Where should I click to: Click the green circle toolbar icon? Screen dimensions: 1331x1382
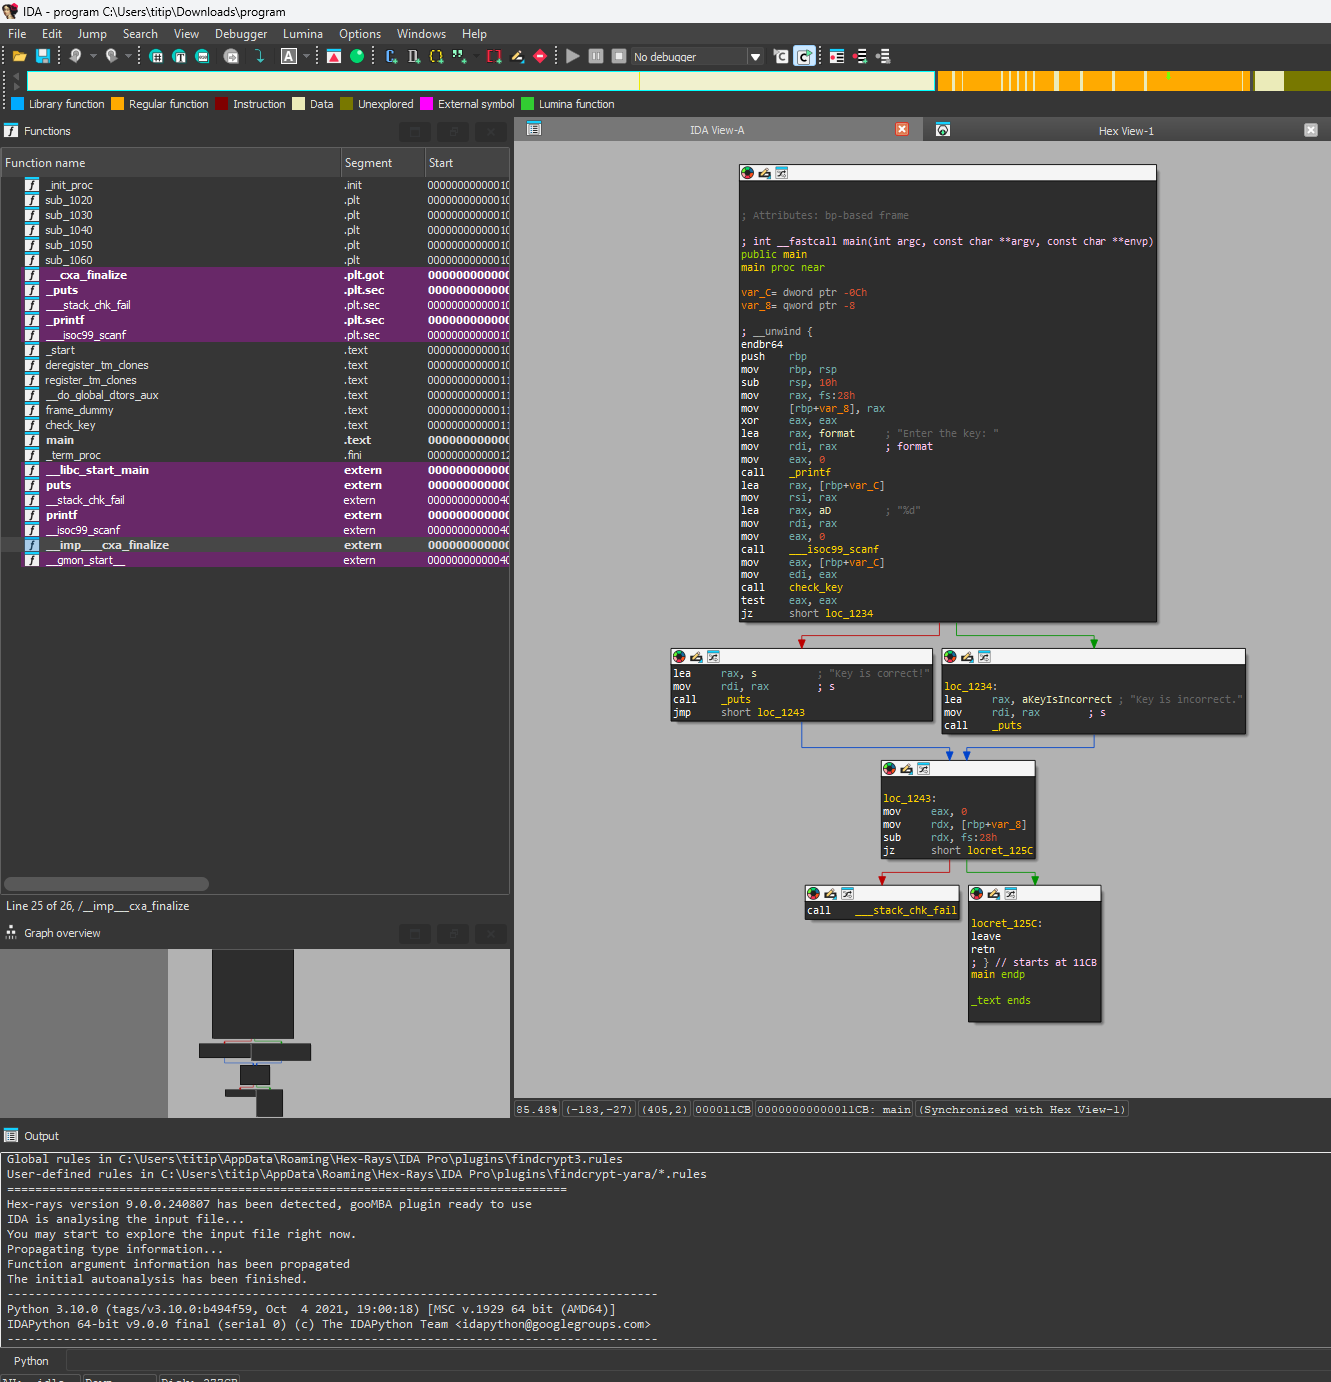pos(357,56)
